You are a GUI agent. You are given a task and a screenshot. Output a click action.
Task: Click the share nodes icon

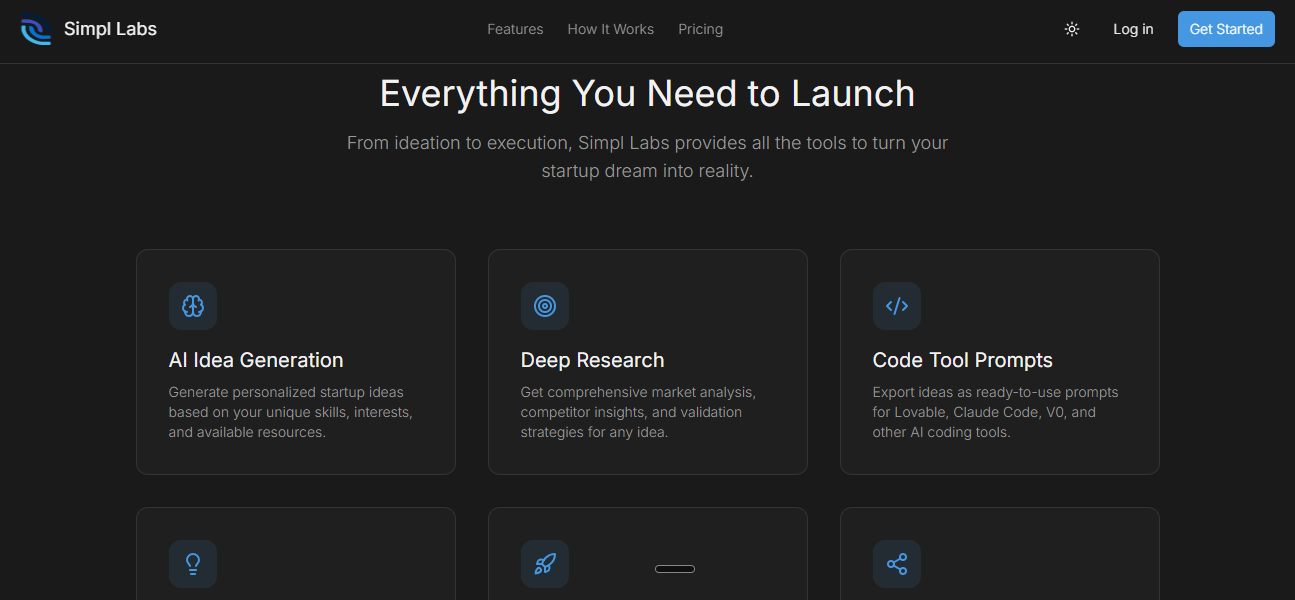pos(897,564)
